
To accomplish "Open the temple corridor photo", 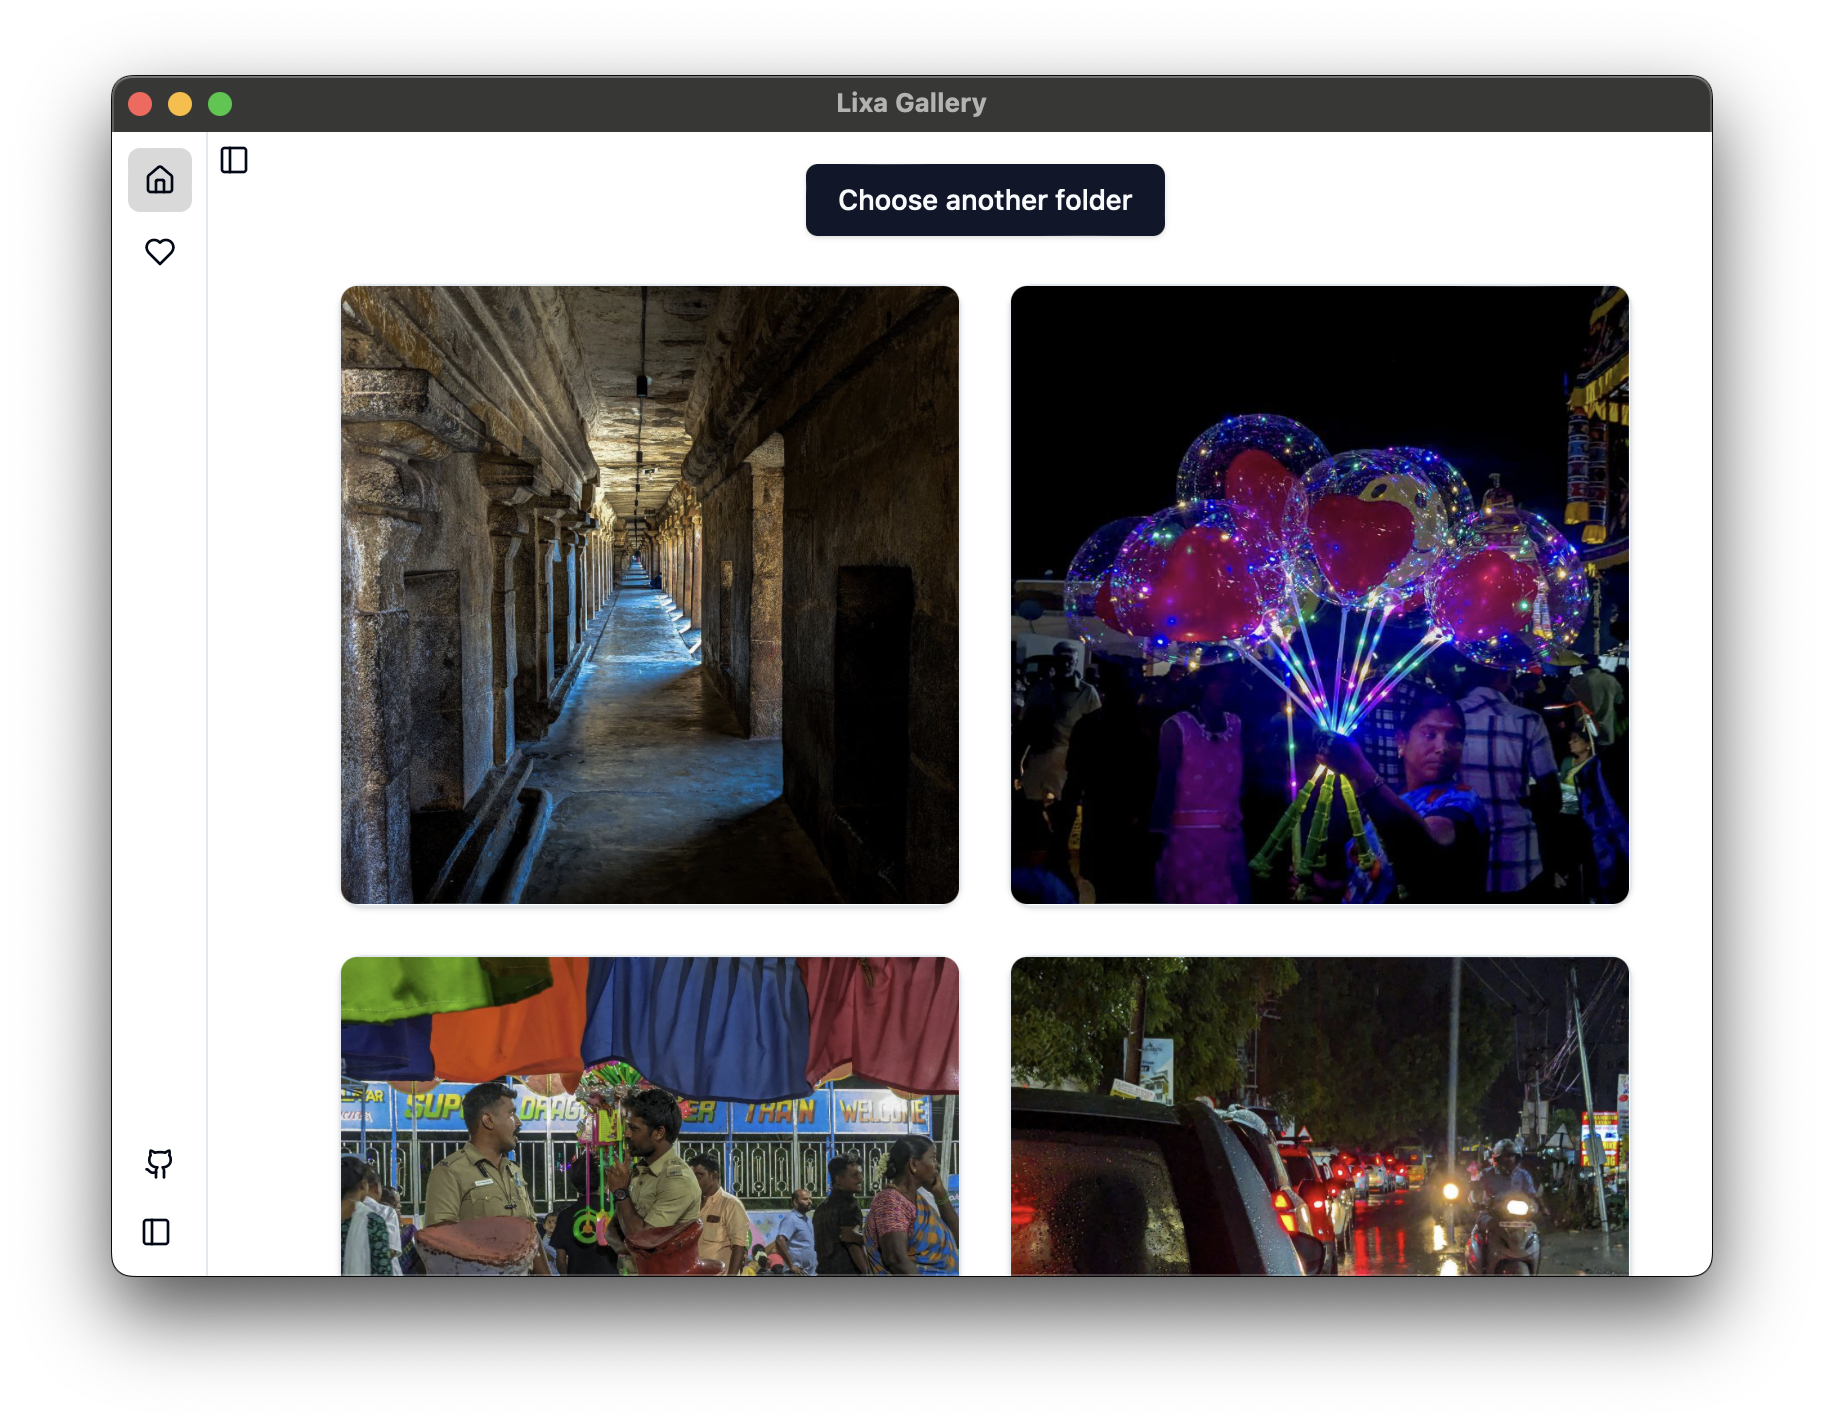I will pos(650,595).
